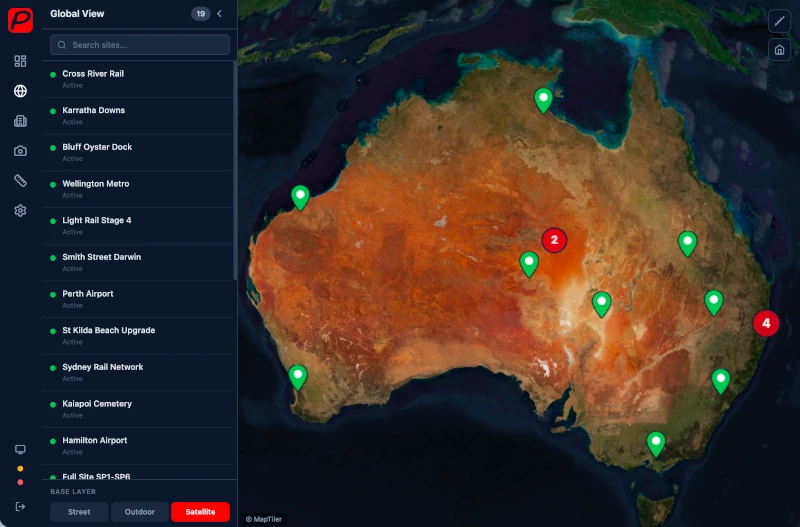Open the dashboard grid icon in sidebar
Viewport: 800px width, 527px height.
[20, 61]
